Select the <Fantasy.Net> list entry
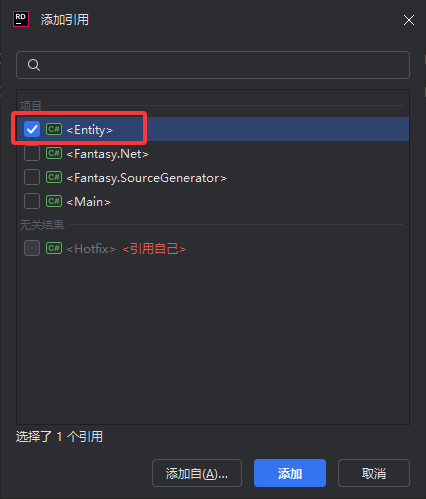The height and width of the screenshot is (499, 426). coord(213,154)
